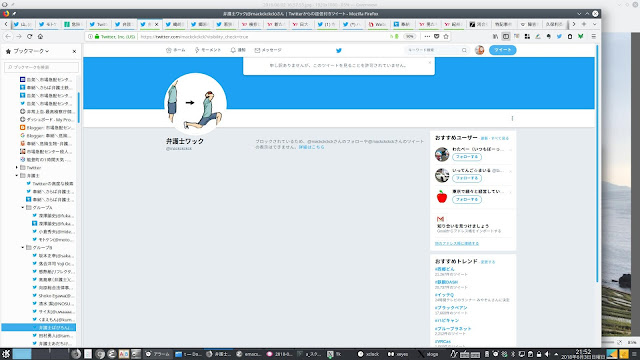640x360 pixels.
Task: Open the #ブループラネット trend
Action: pyautogui.click(x=453, y=329)
